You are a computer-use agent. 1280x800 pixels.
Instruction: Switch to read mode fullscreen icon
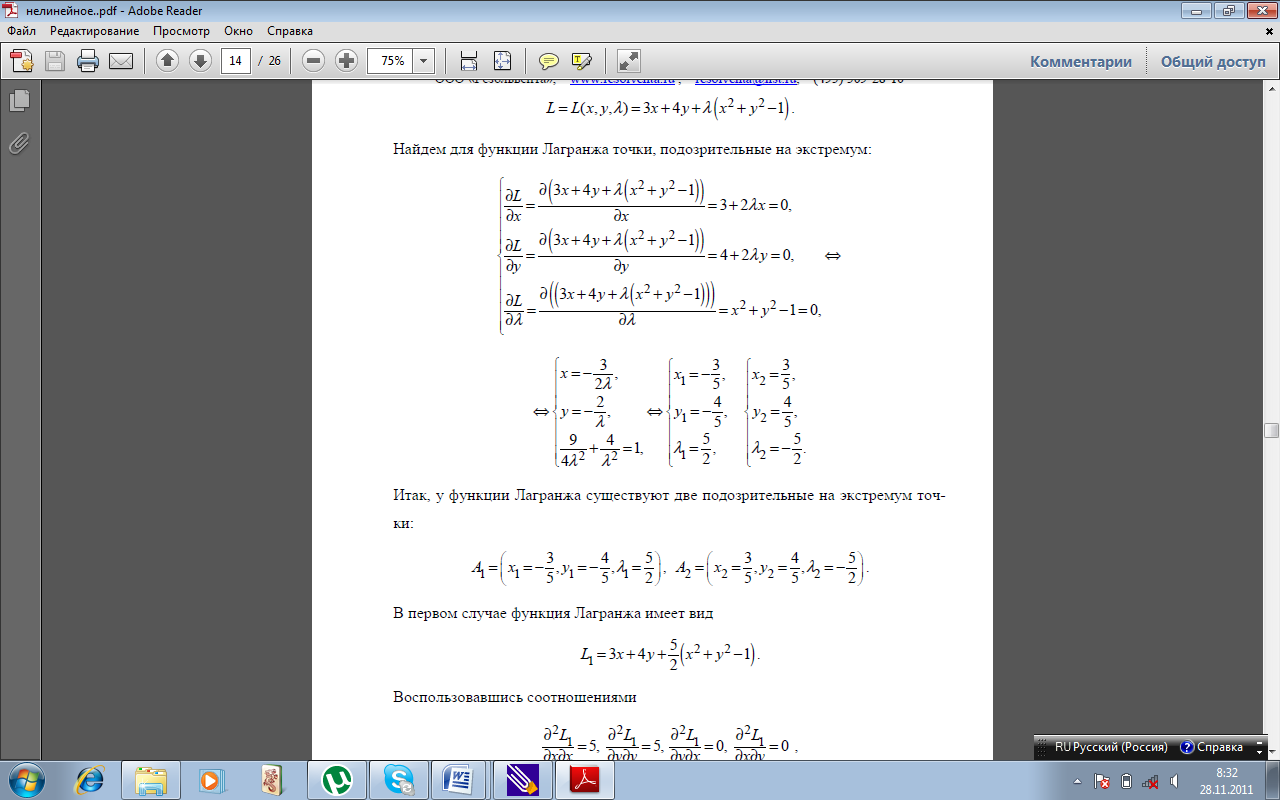coord(628,61)
